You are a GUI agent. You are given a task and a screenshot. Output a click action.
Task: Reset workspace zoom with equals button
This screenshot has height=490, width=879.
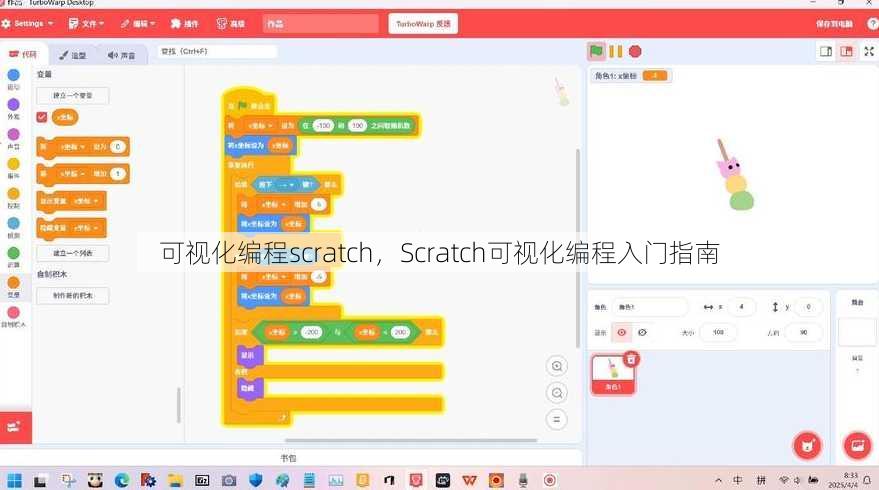tap(557, 419)
